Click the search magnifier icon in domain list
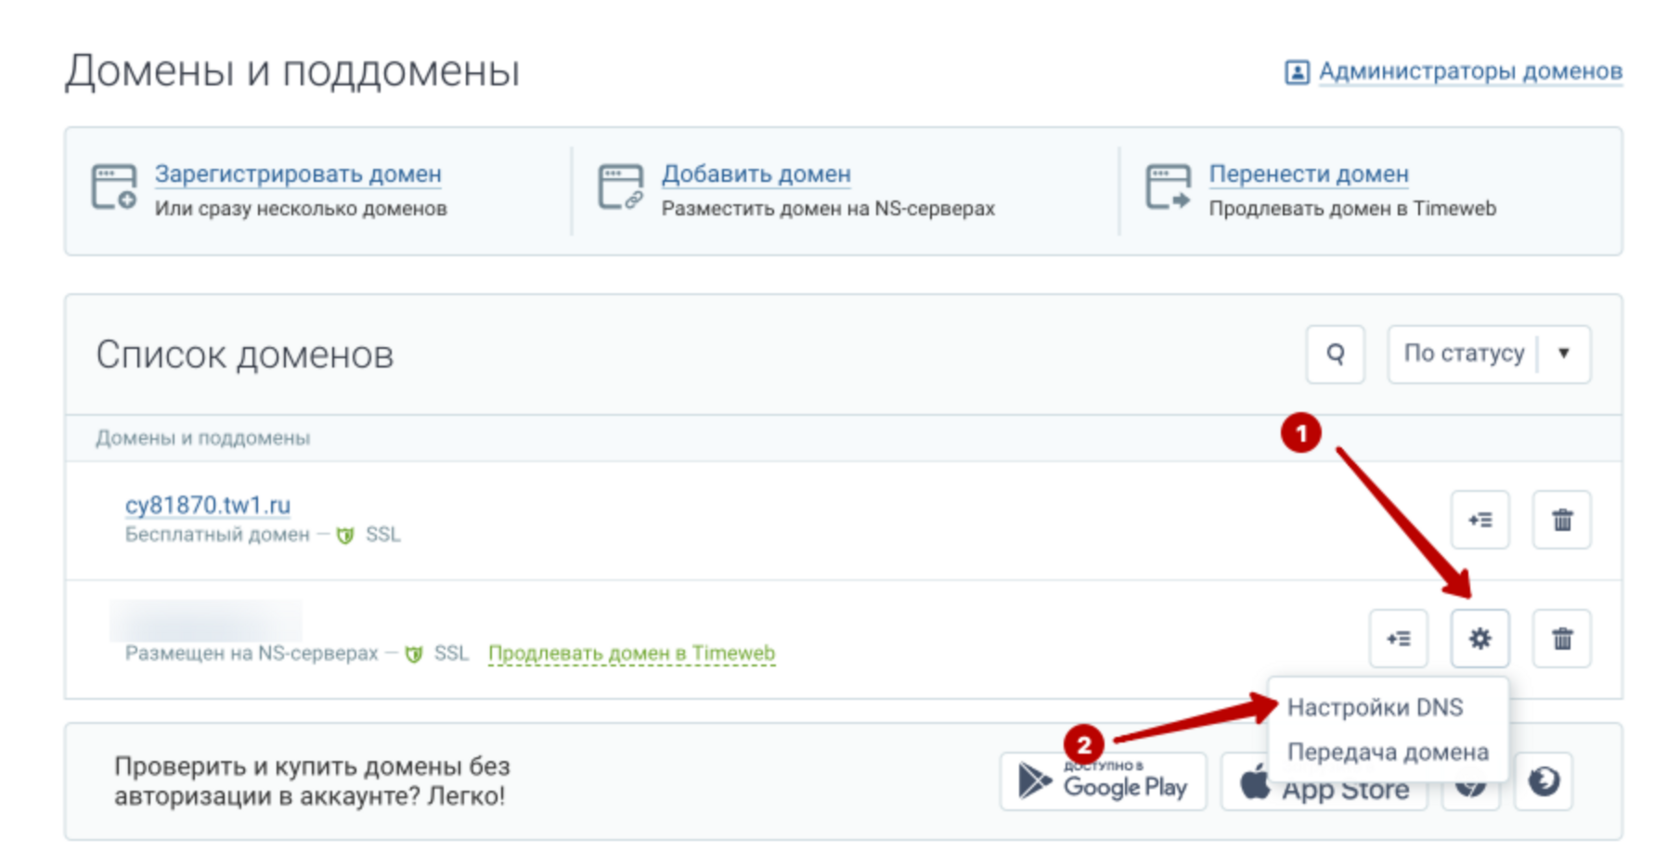 point(1335,354)
